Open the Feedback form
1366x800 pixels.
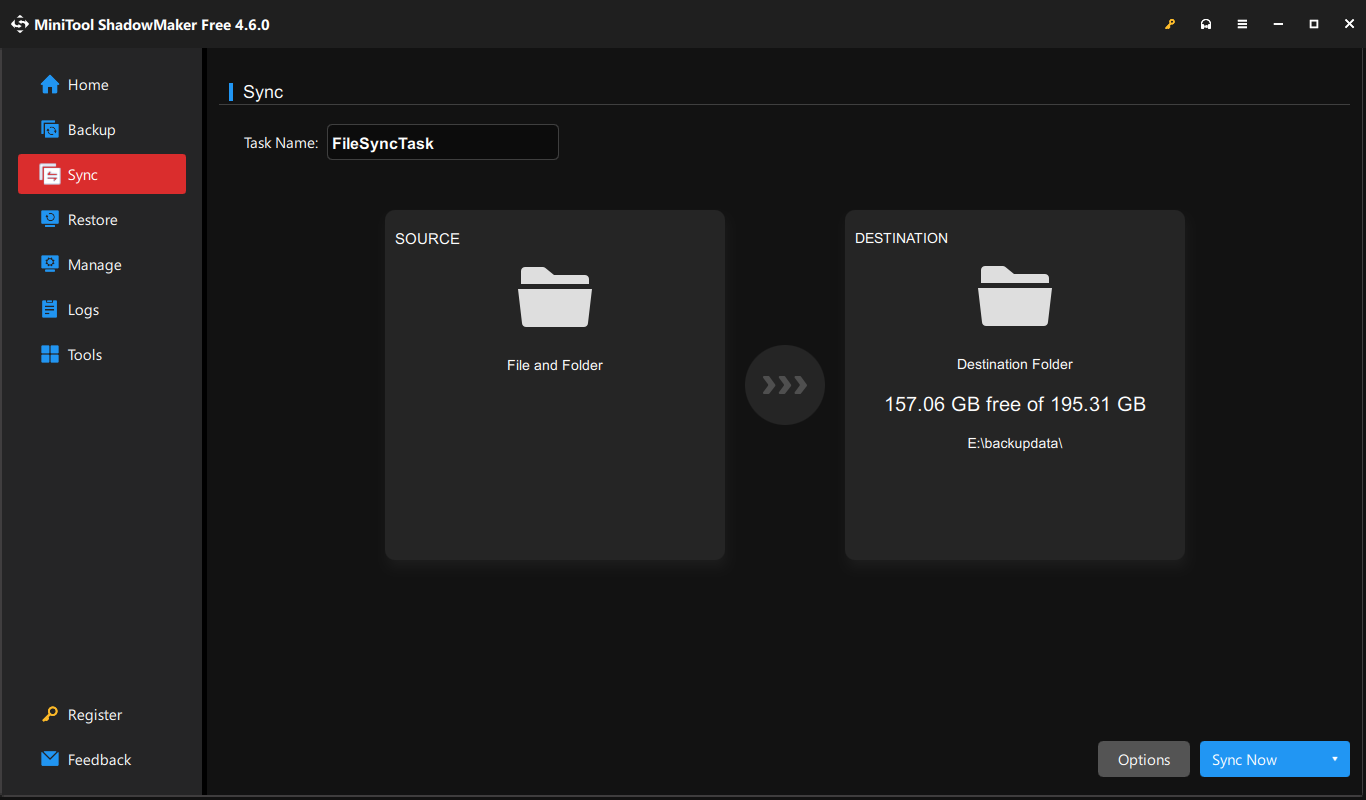click(x=99, y=759)
